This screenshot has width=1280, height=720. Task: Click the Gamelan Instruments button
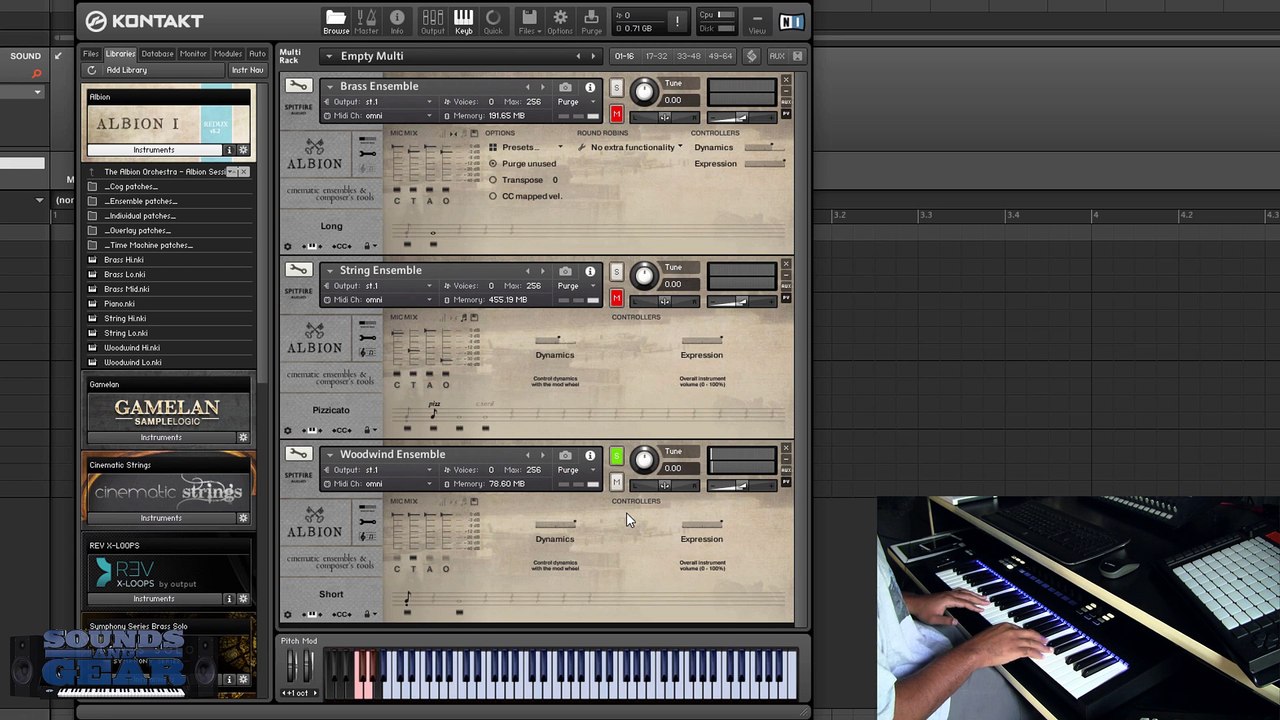pos(161,437)
